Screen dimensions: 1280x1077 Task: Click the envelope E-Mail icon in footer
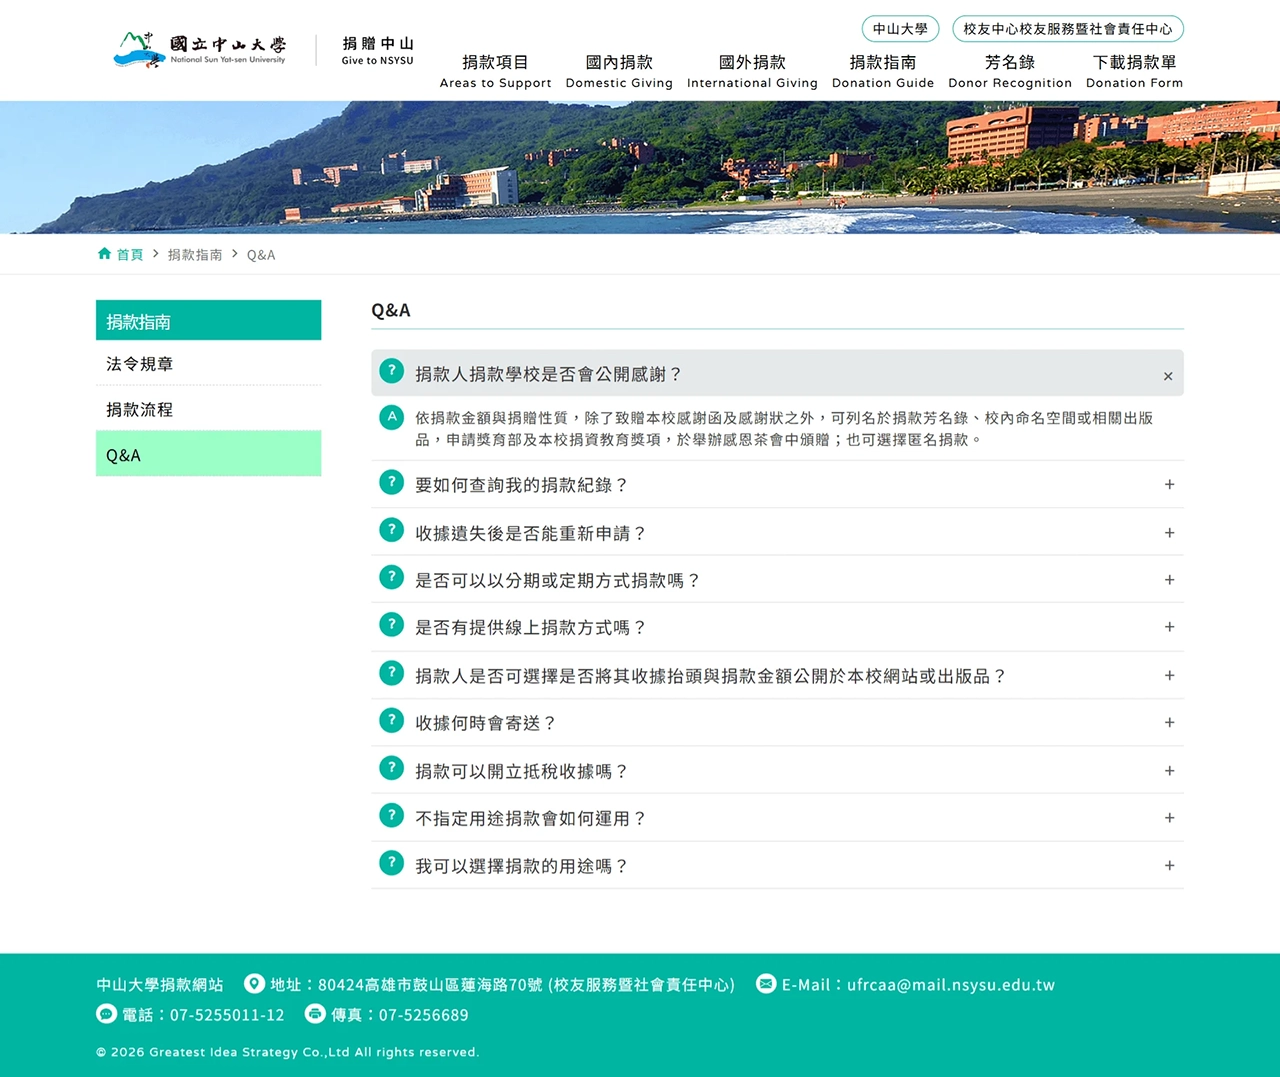tap(766, 984)
